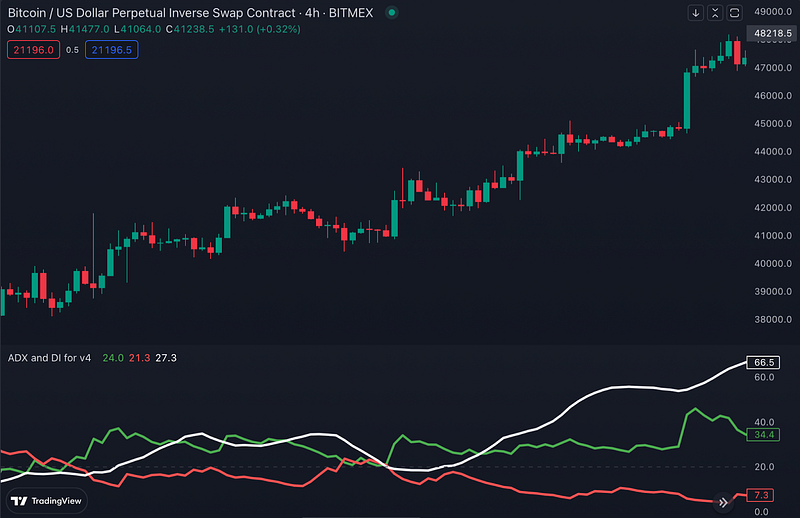Click the scroll-to-latest-bar double arrow icon

click(x=723, y=503)
